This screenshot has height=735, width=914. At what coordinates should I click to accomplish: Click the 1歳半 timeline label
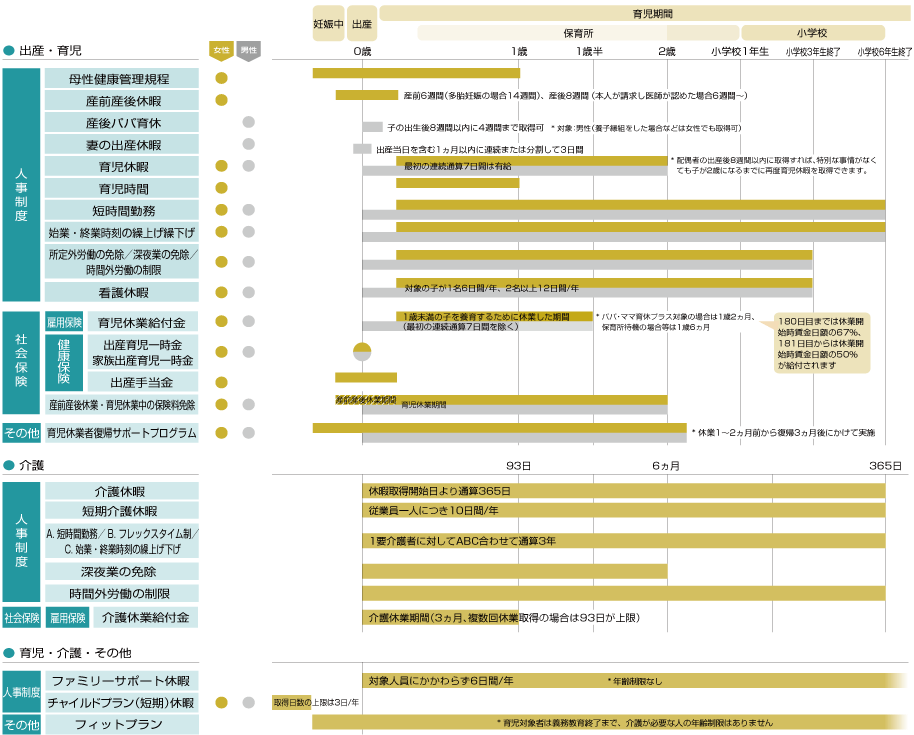tap(589, 51)
